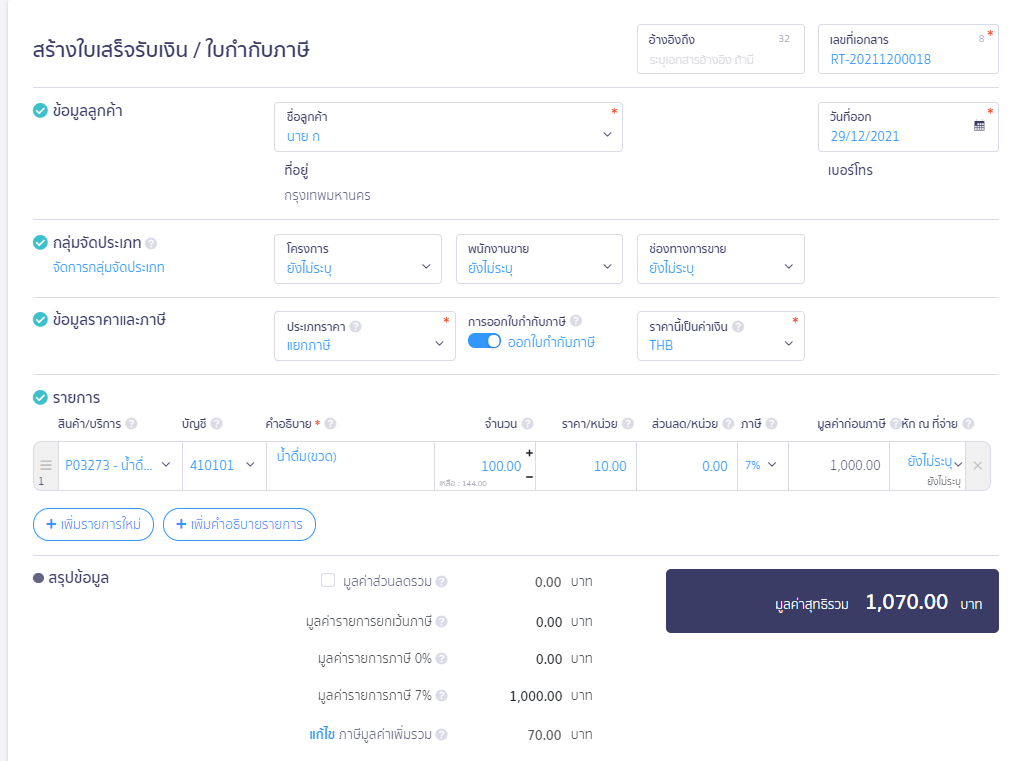Click แก้ไข link for VAT total
1012x761 pixels.
321,735
